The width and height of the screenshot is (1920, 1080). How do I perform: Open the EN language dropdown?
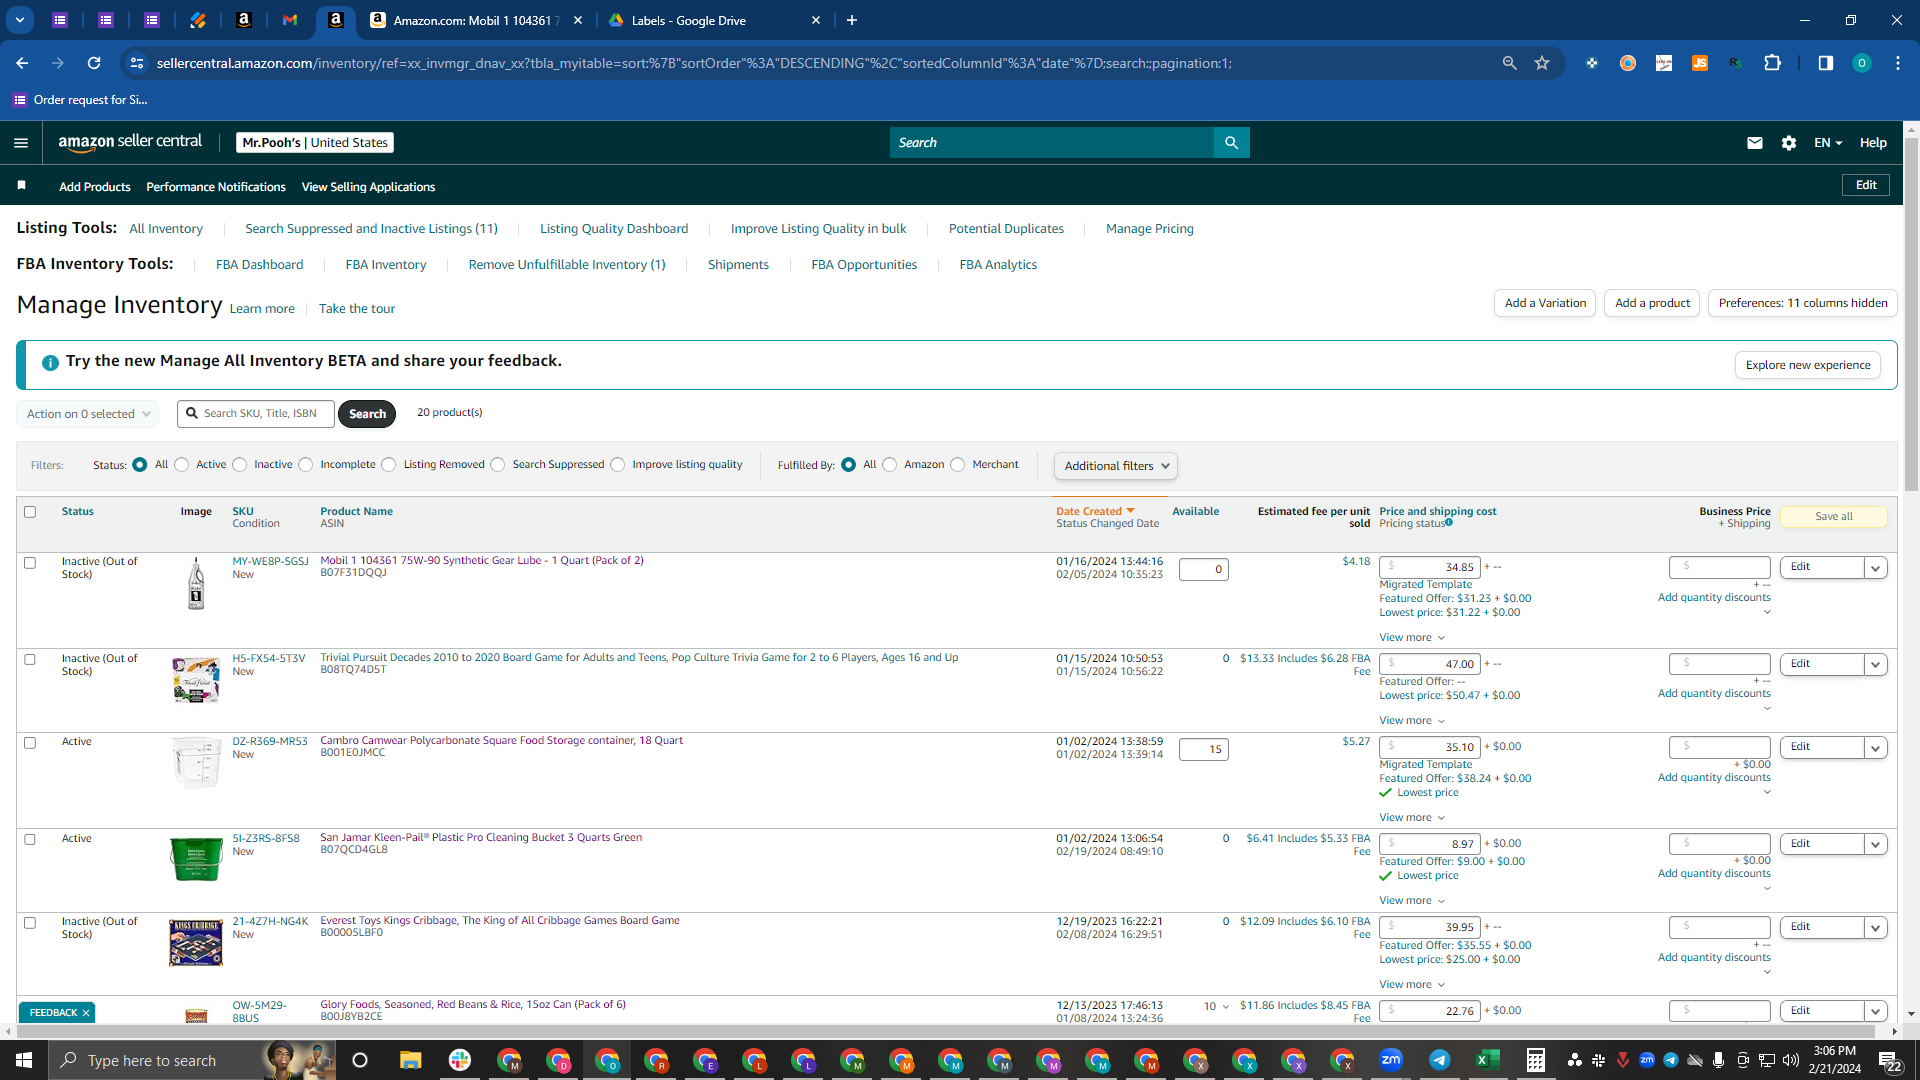point(1828,143)
